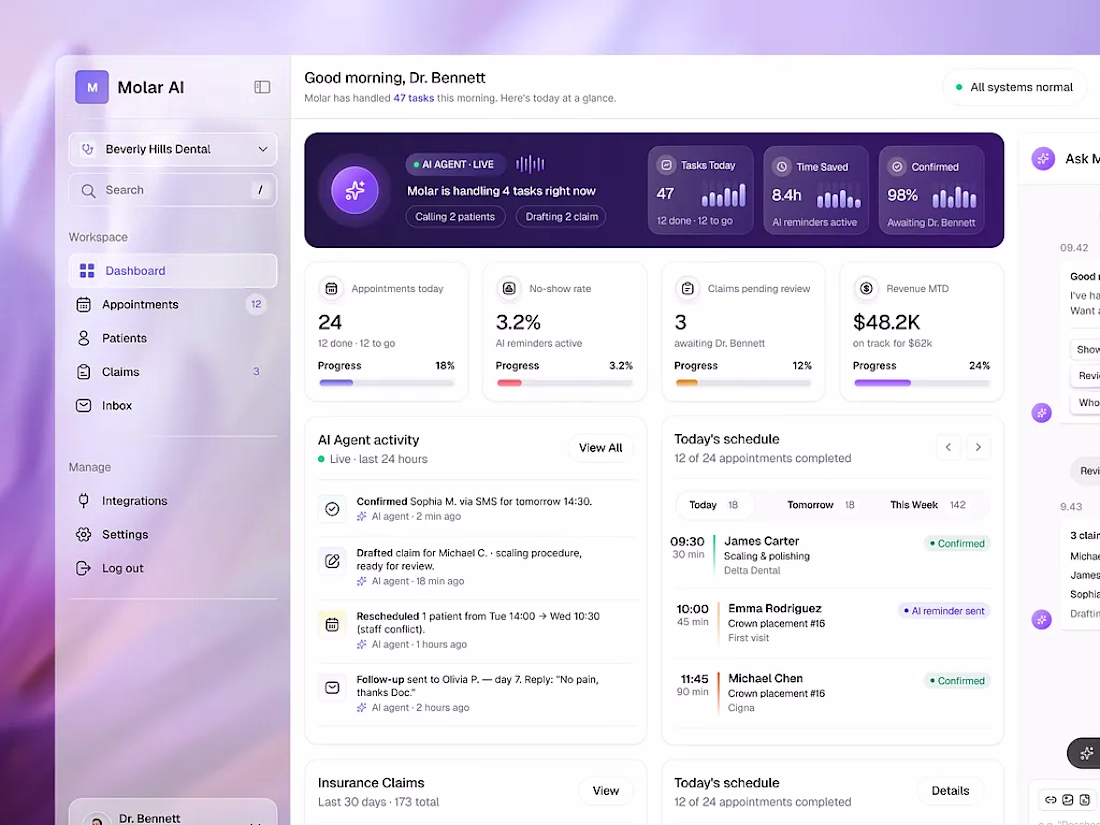
Task: Click the Revenue MTD progress bar
Action: coord(921,383)
